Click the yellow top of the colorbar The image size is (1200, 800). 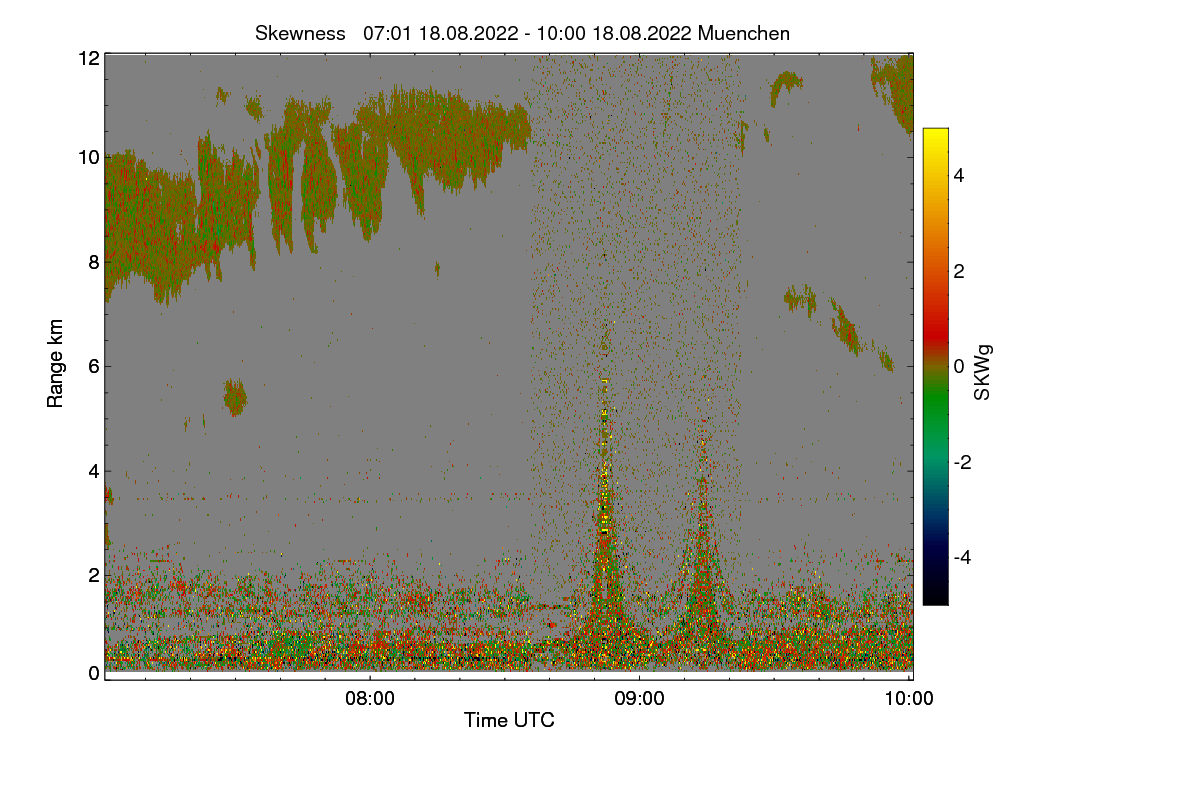[935, 137]
